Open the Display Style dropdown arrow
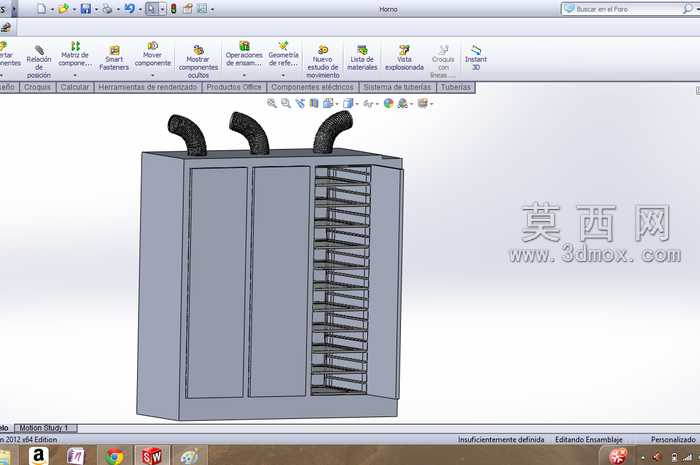Viewport: 700px width, 465px height. pos(357,104)
